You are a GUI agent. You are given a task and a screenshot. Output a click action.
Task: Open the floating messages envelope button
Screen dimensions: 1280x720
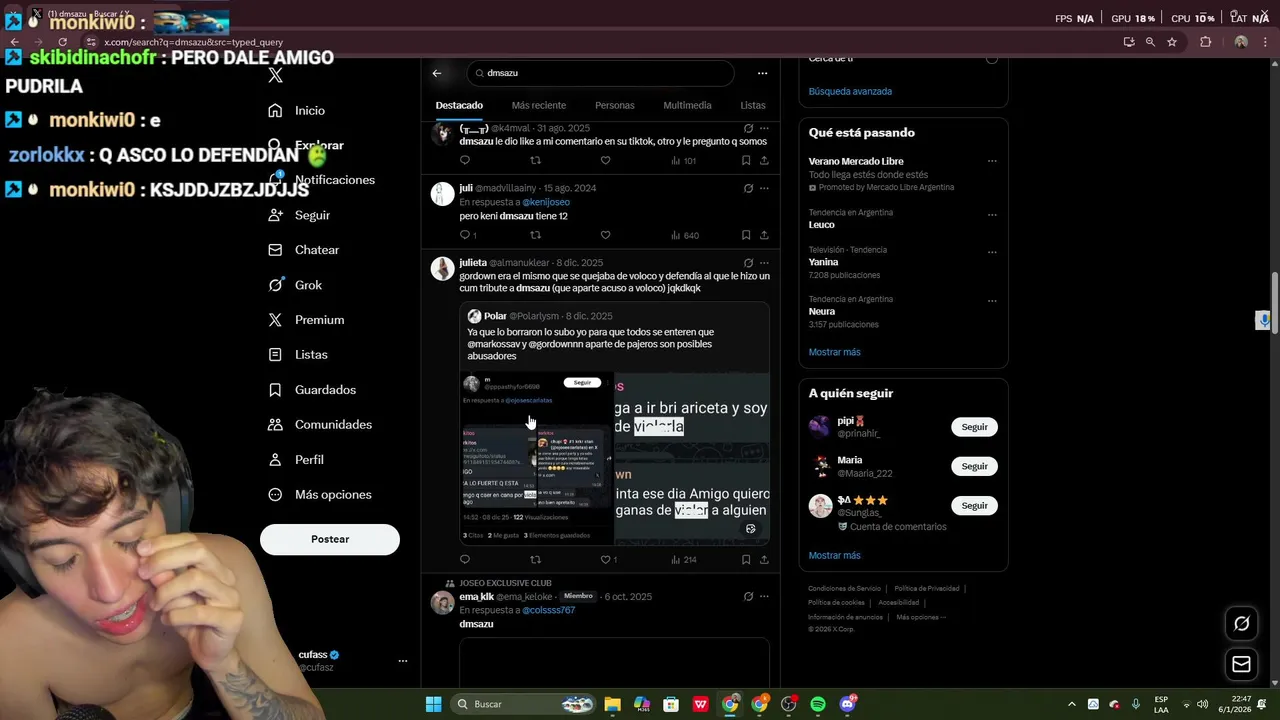tap(1241, 664)
